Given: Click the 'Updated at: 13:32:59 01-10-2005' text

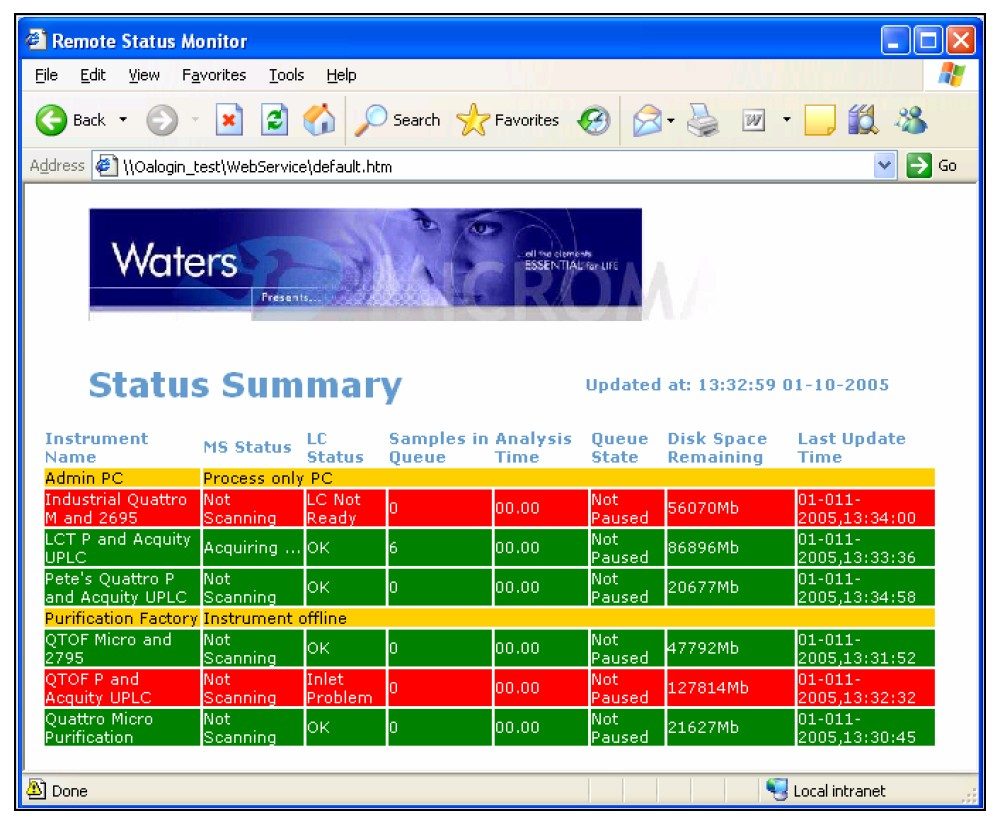Looking at the screenshot, I should point(737,385).
